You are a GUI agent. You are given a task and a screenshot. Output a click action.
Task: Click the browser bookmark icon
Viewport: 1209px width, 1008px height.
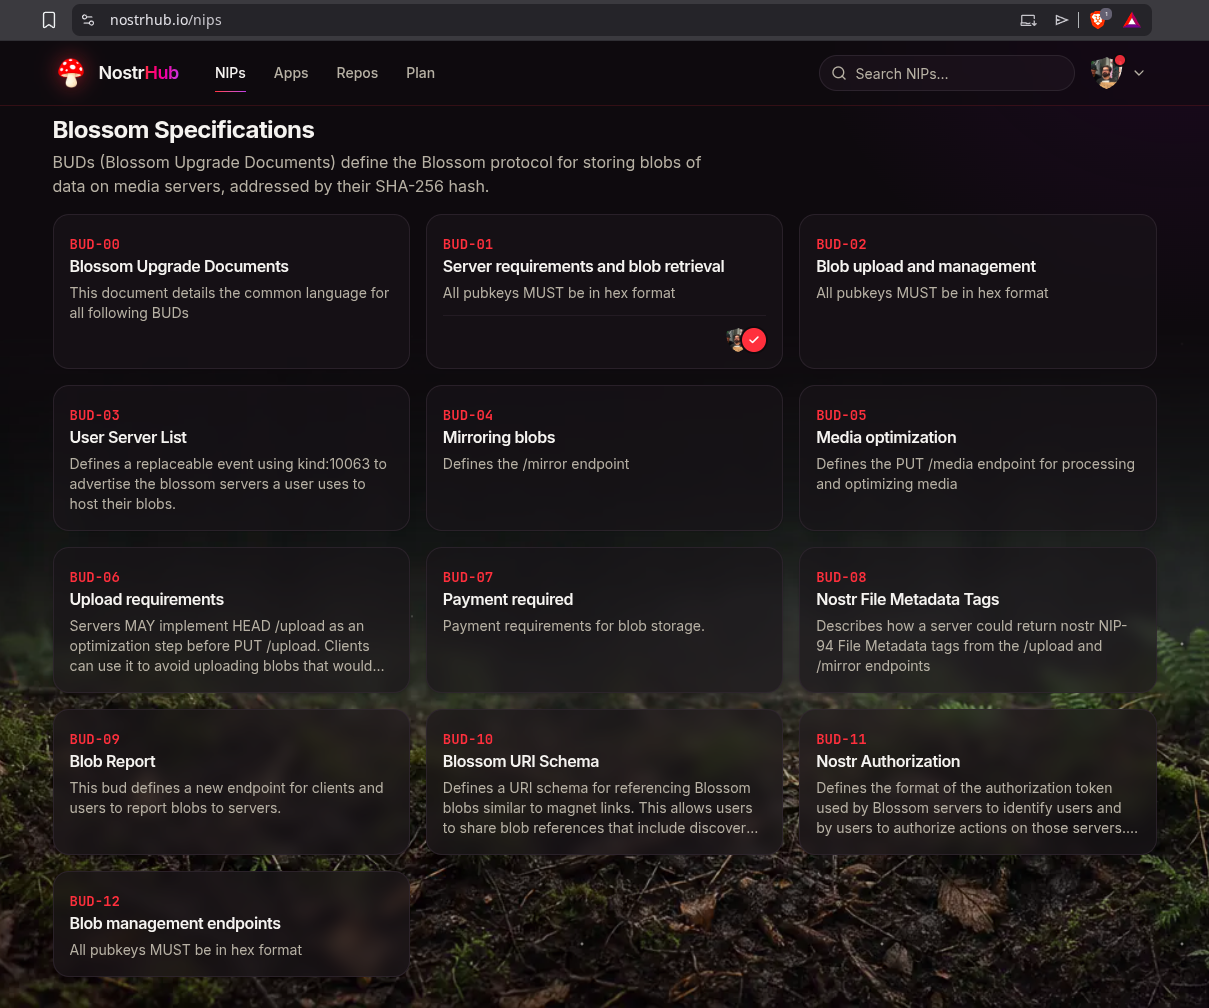point(49,20)
